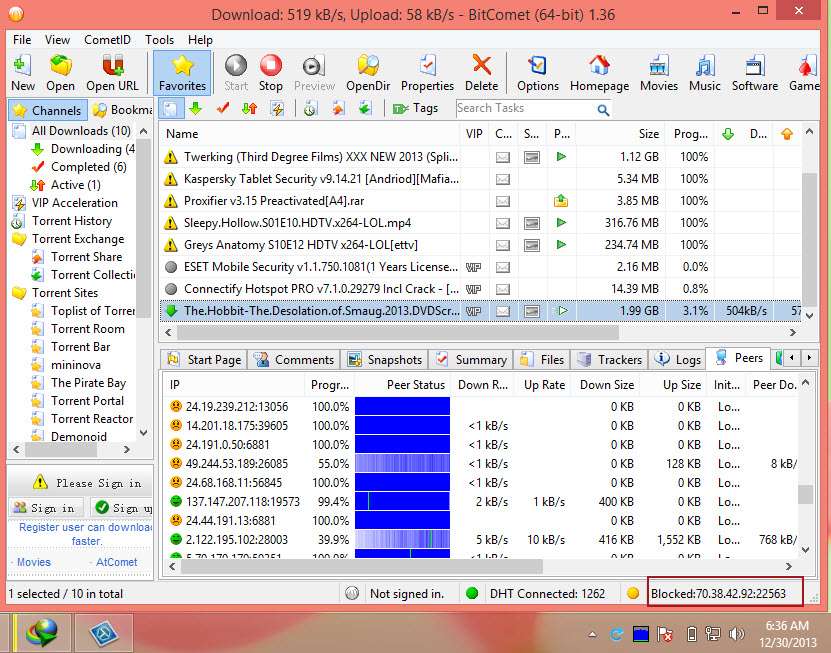The image size is (831, 653).
Task: Click the Sign in button
Action: pos(44,508)
